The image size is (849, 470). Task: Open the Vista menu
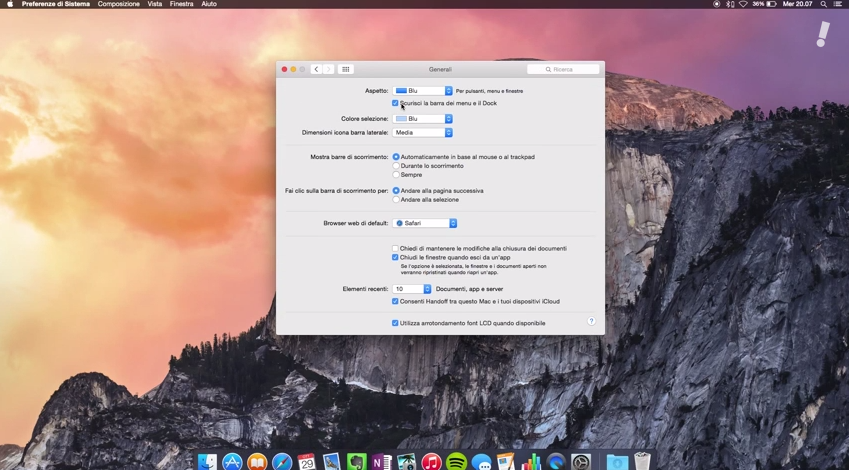155,4
